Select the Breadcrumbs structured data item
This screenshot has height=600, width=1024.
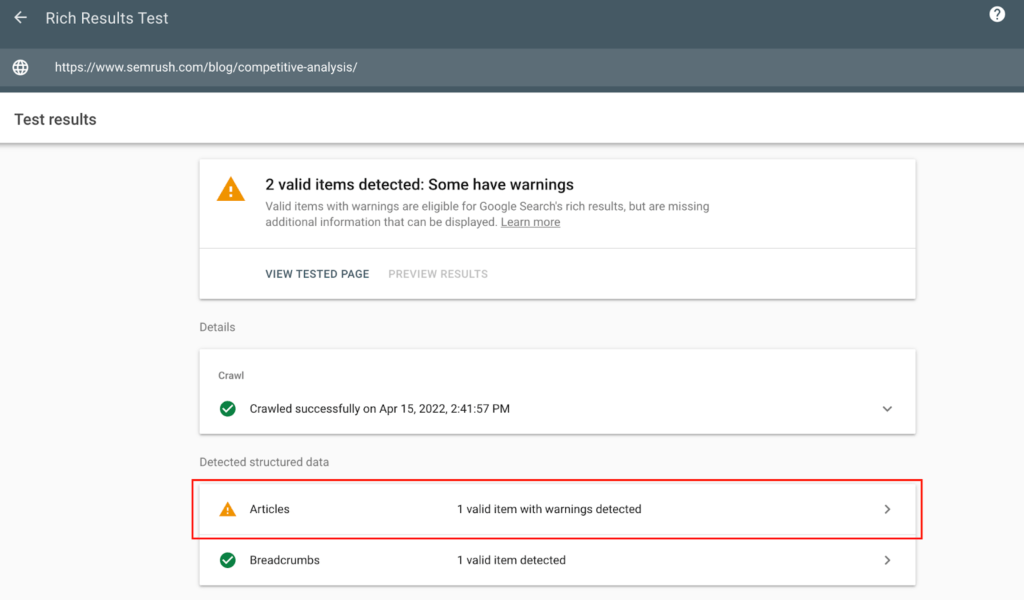pyautogui.click(x=557, y=560)
